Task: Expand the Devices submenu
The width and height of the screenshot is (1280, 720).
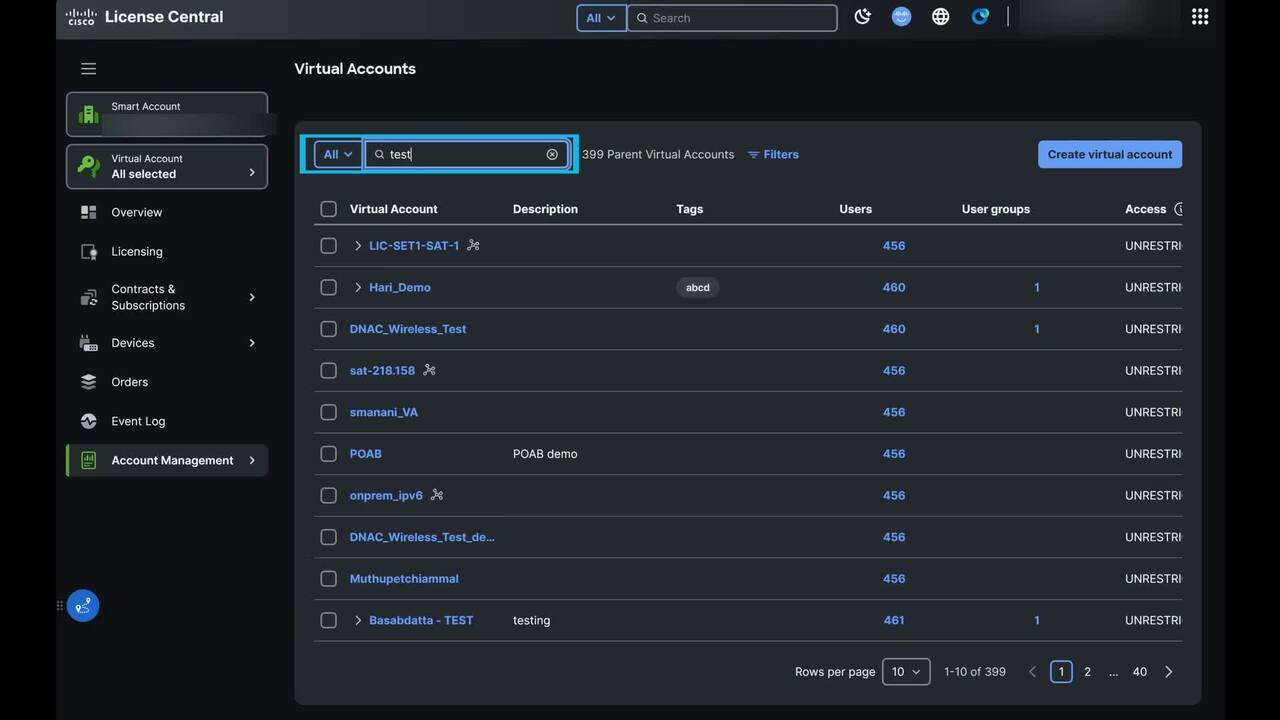Action: coord(252,343)
